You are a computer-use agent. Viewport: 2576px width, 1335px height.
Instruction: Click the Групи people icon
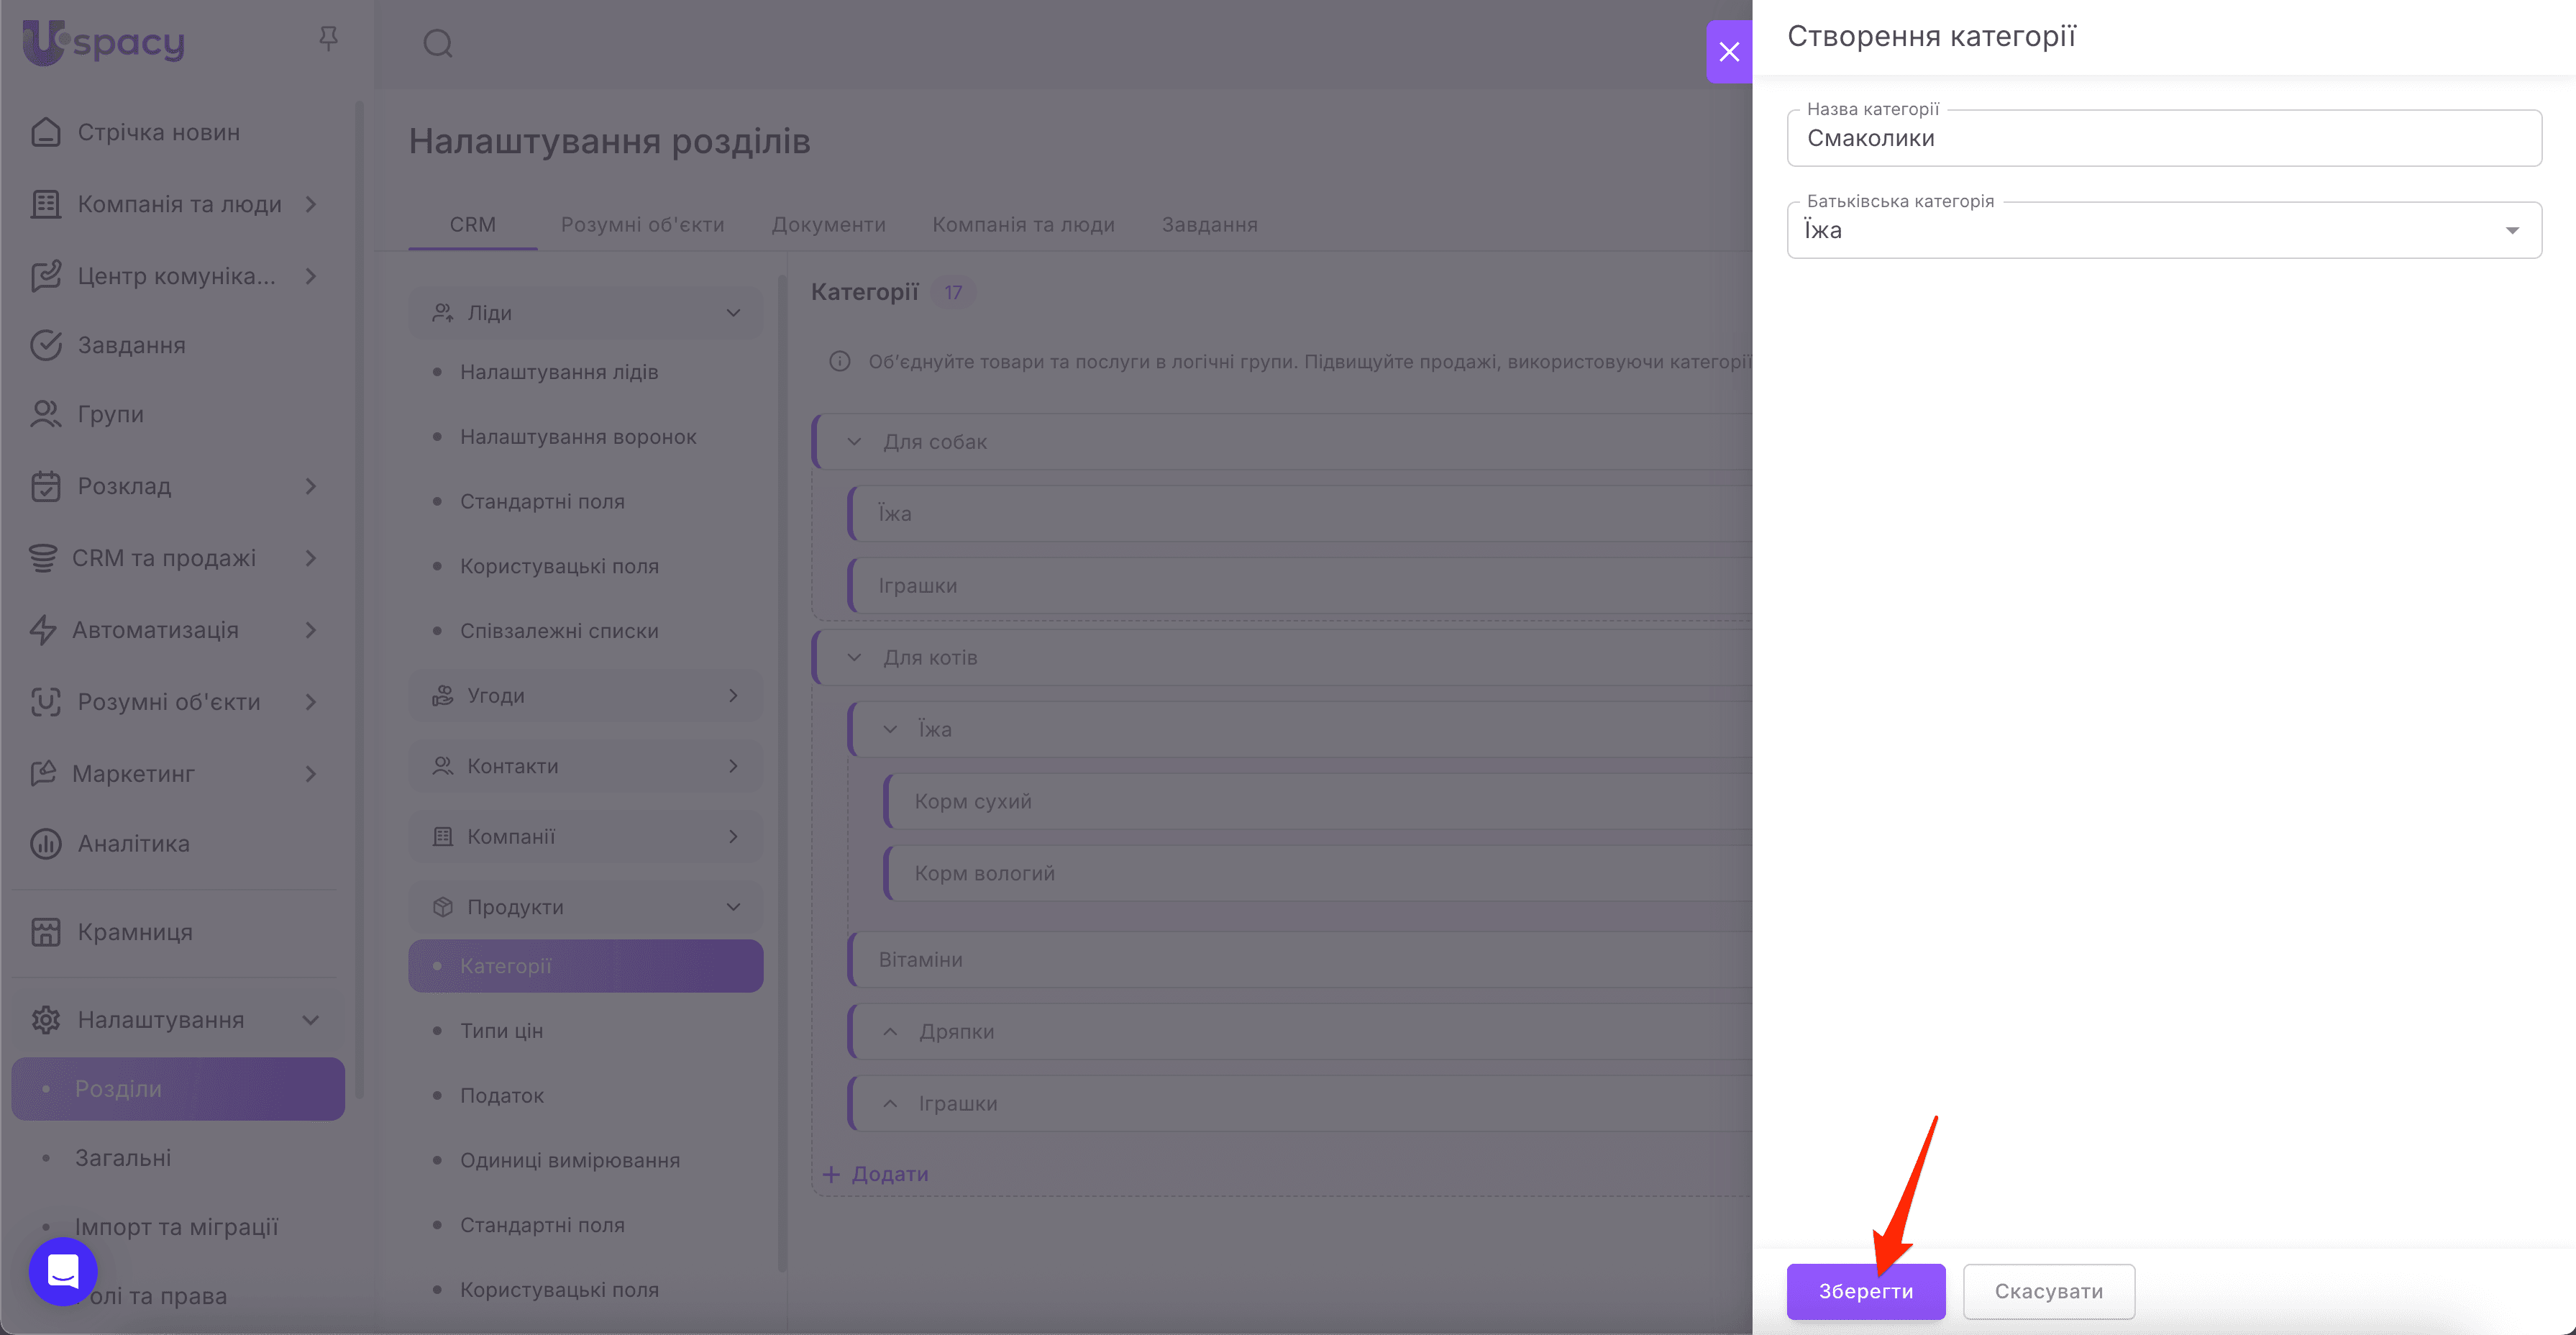(45, 414)
